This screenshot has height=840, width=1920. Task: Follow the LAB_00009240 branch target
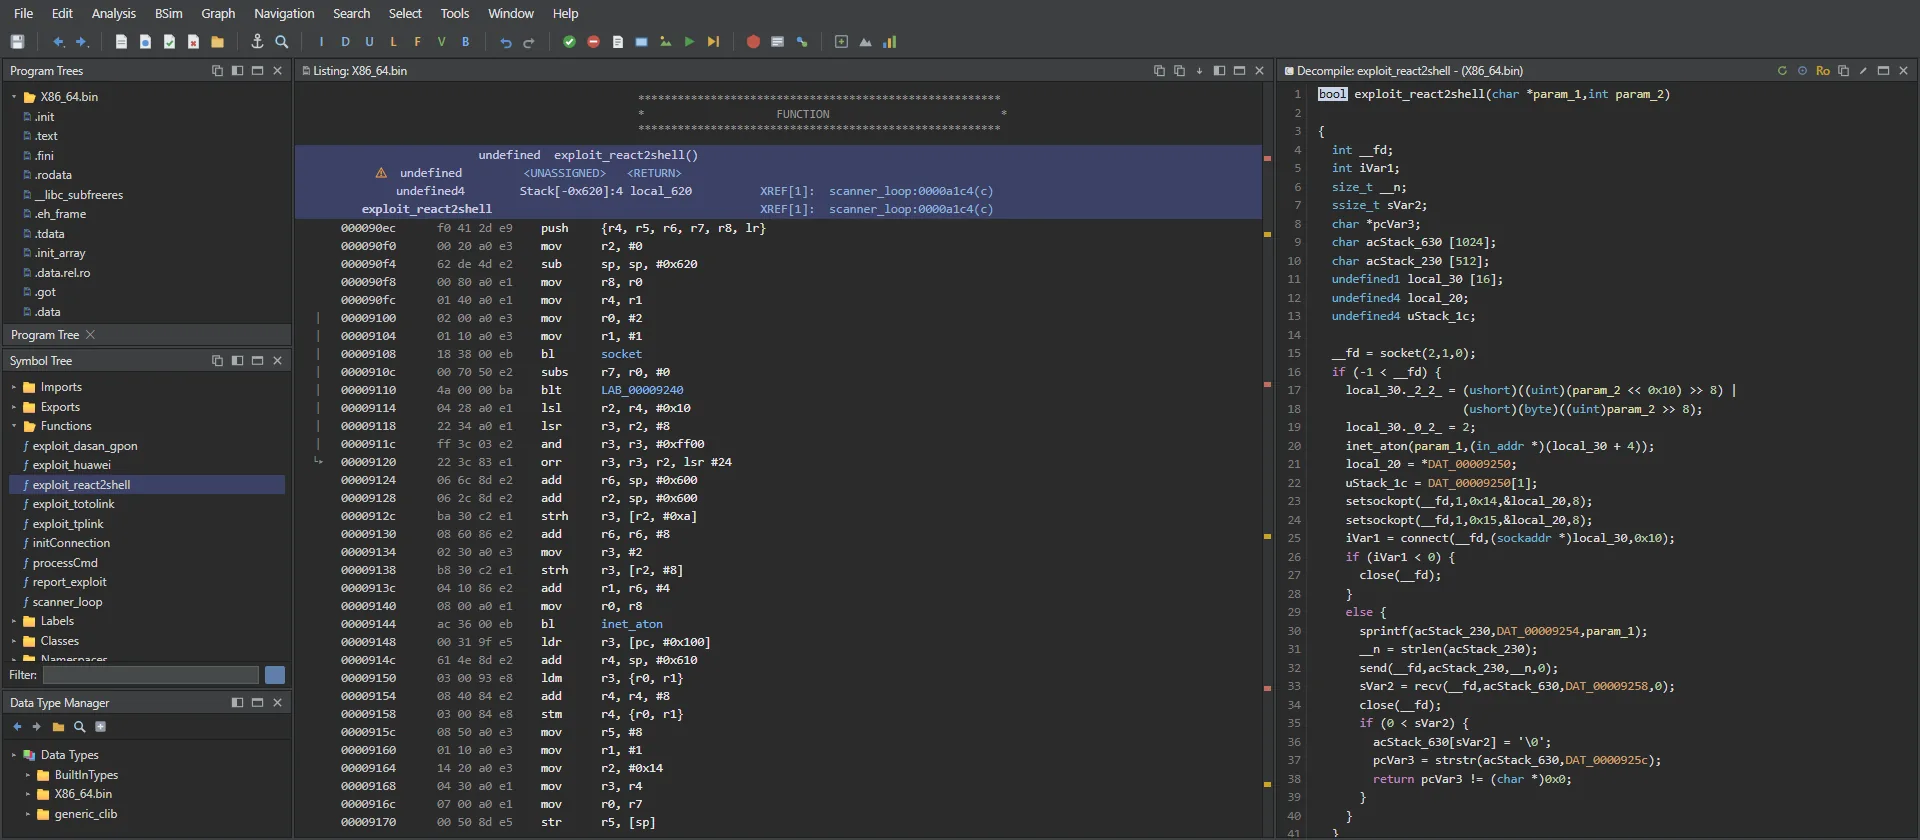[x=642, y=390]
